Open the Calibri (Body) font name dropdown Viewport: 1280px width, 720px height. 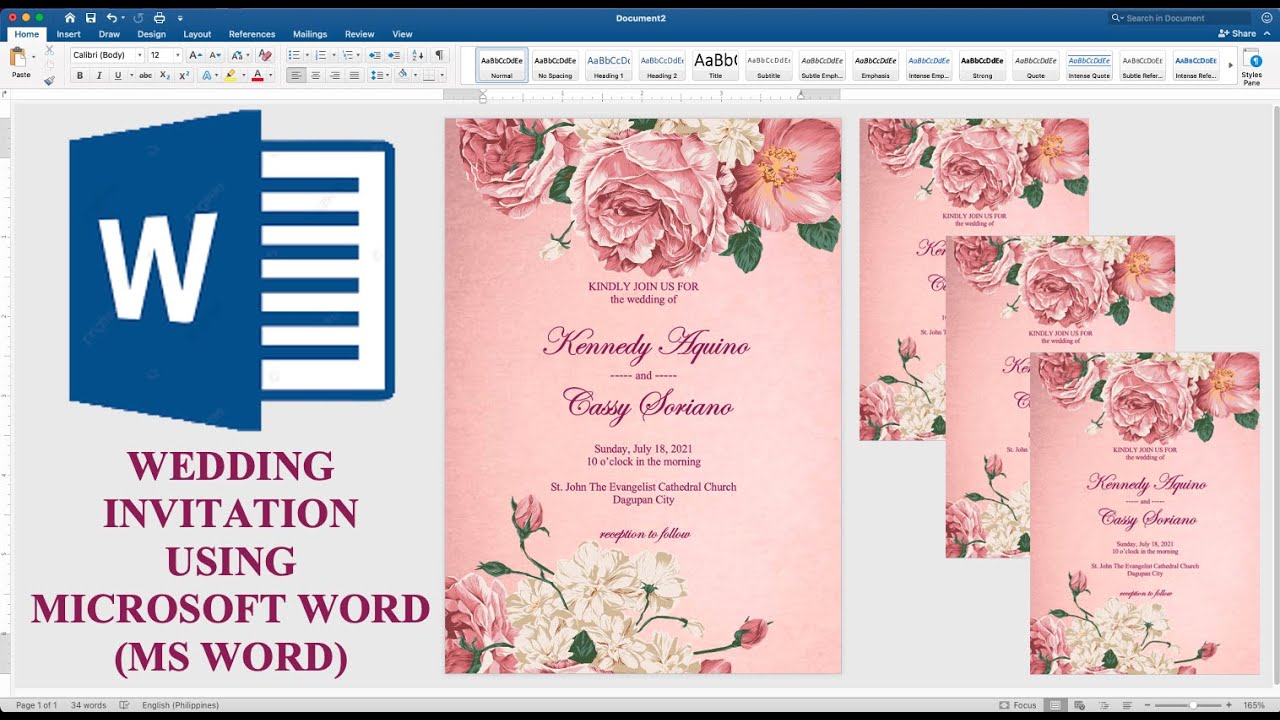tap(139, 55)
